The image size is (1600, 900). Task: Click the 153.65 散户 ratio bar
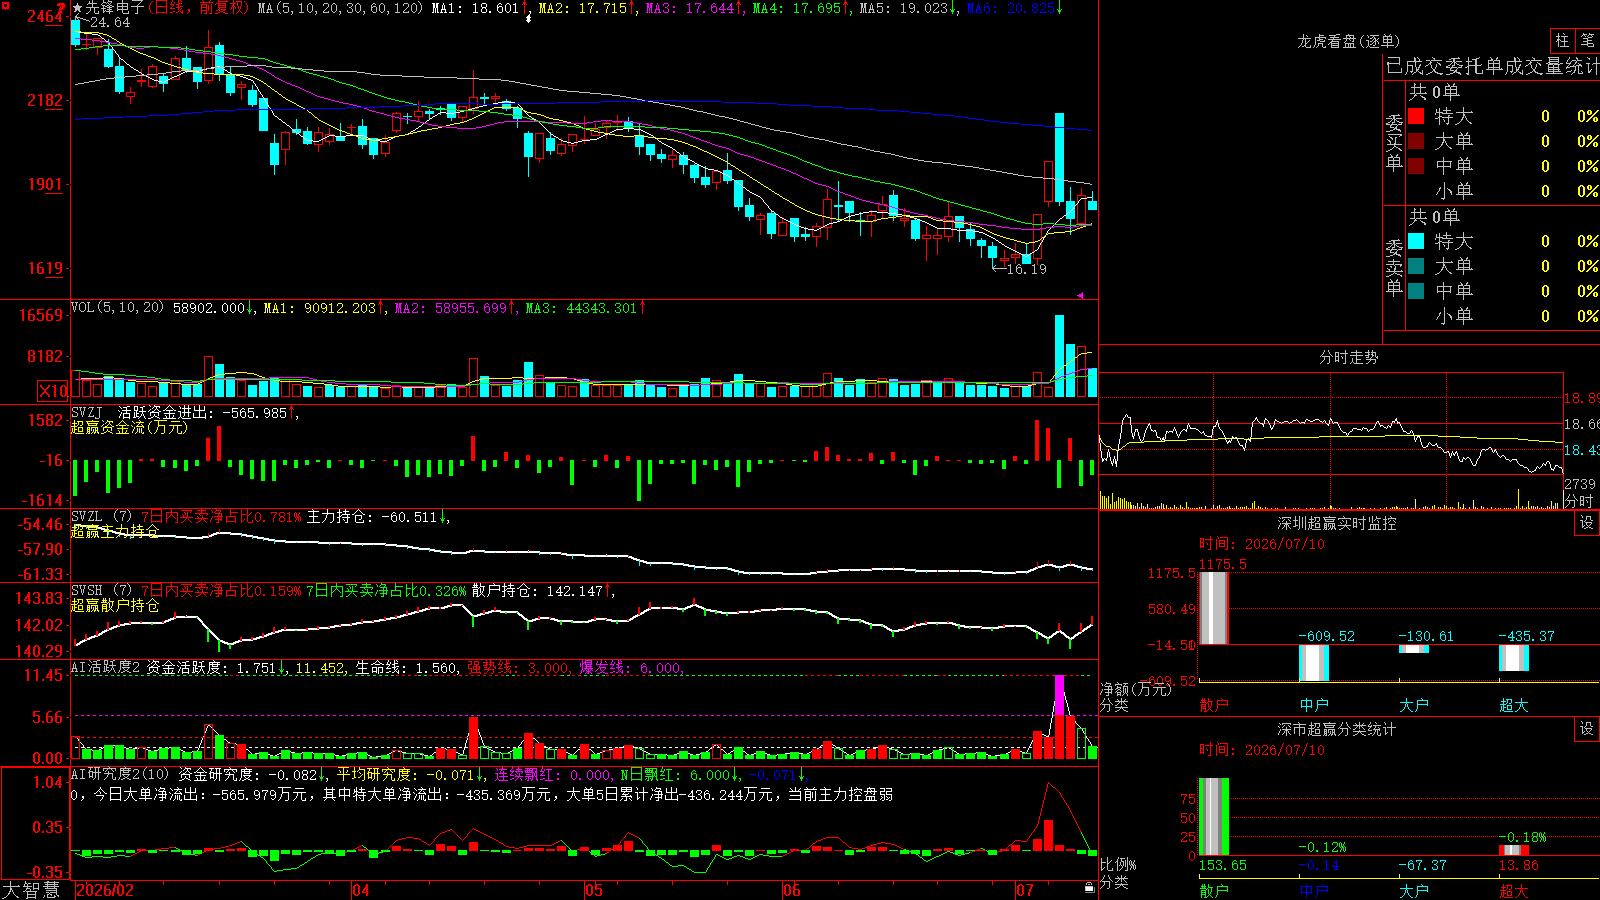(x=1214, y=817)
